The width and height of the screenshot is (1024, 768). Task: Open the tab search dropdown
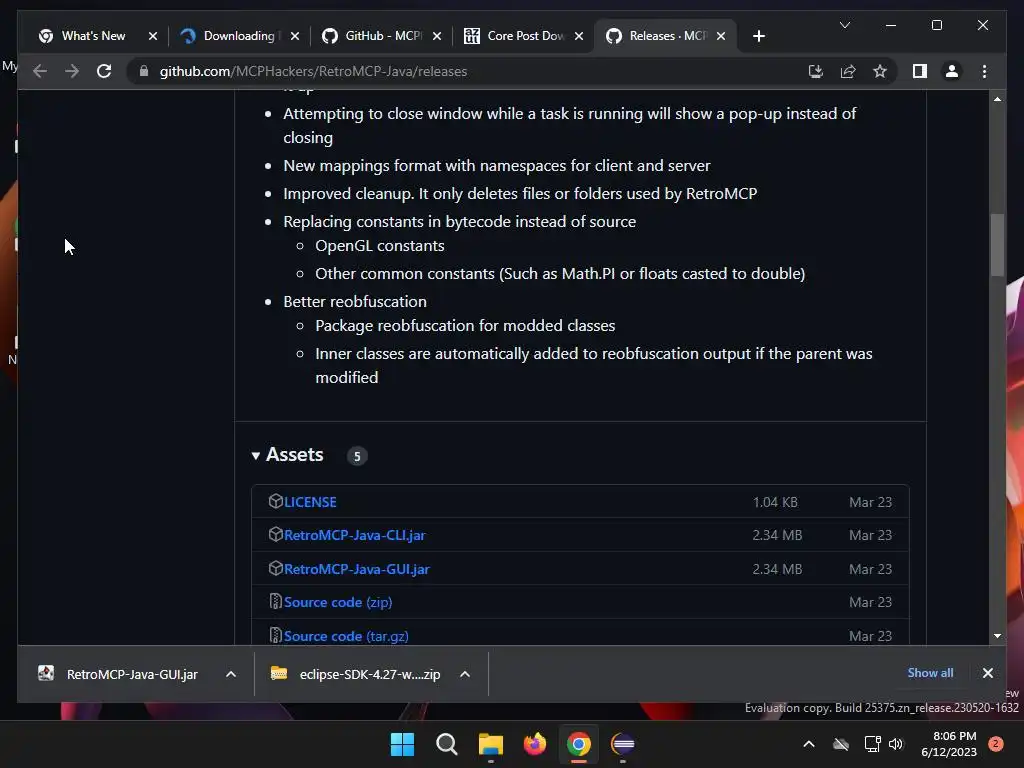(844, 25)
